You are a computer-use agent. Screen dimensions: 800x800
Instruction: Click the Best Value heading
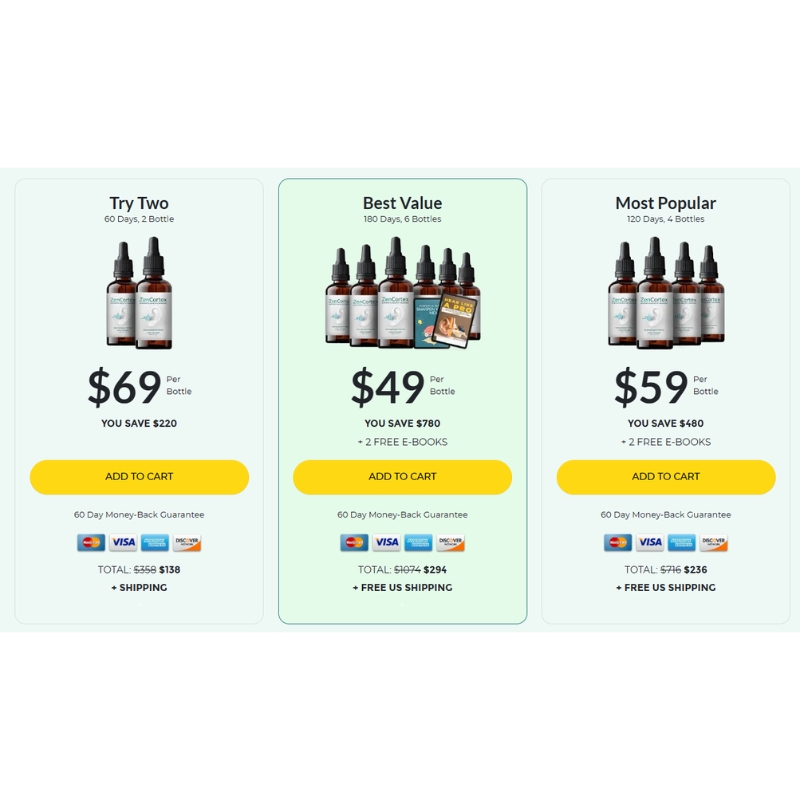[403, 203]
